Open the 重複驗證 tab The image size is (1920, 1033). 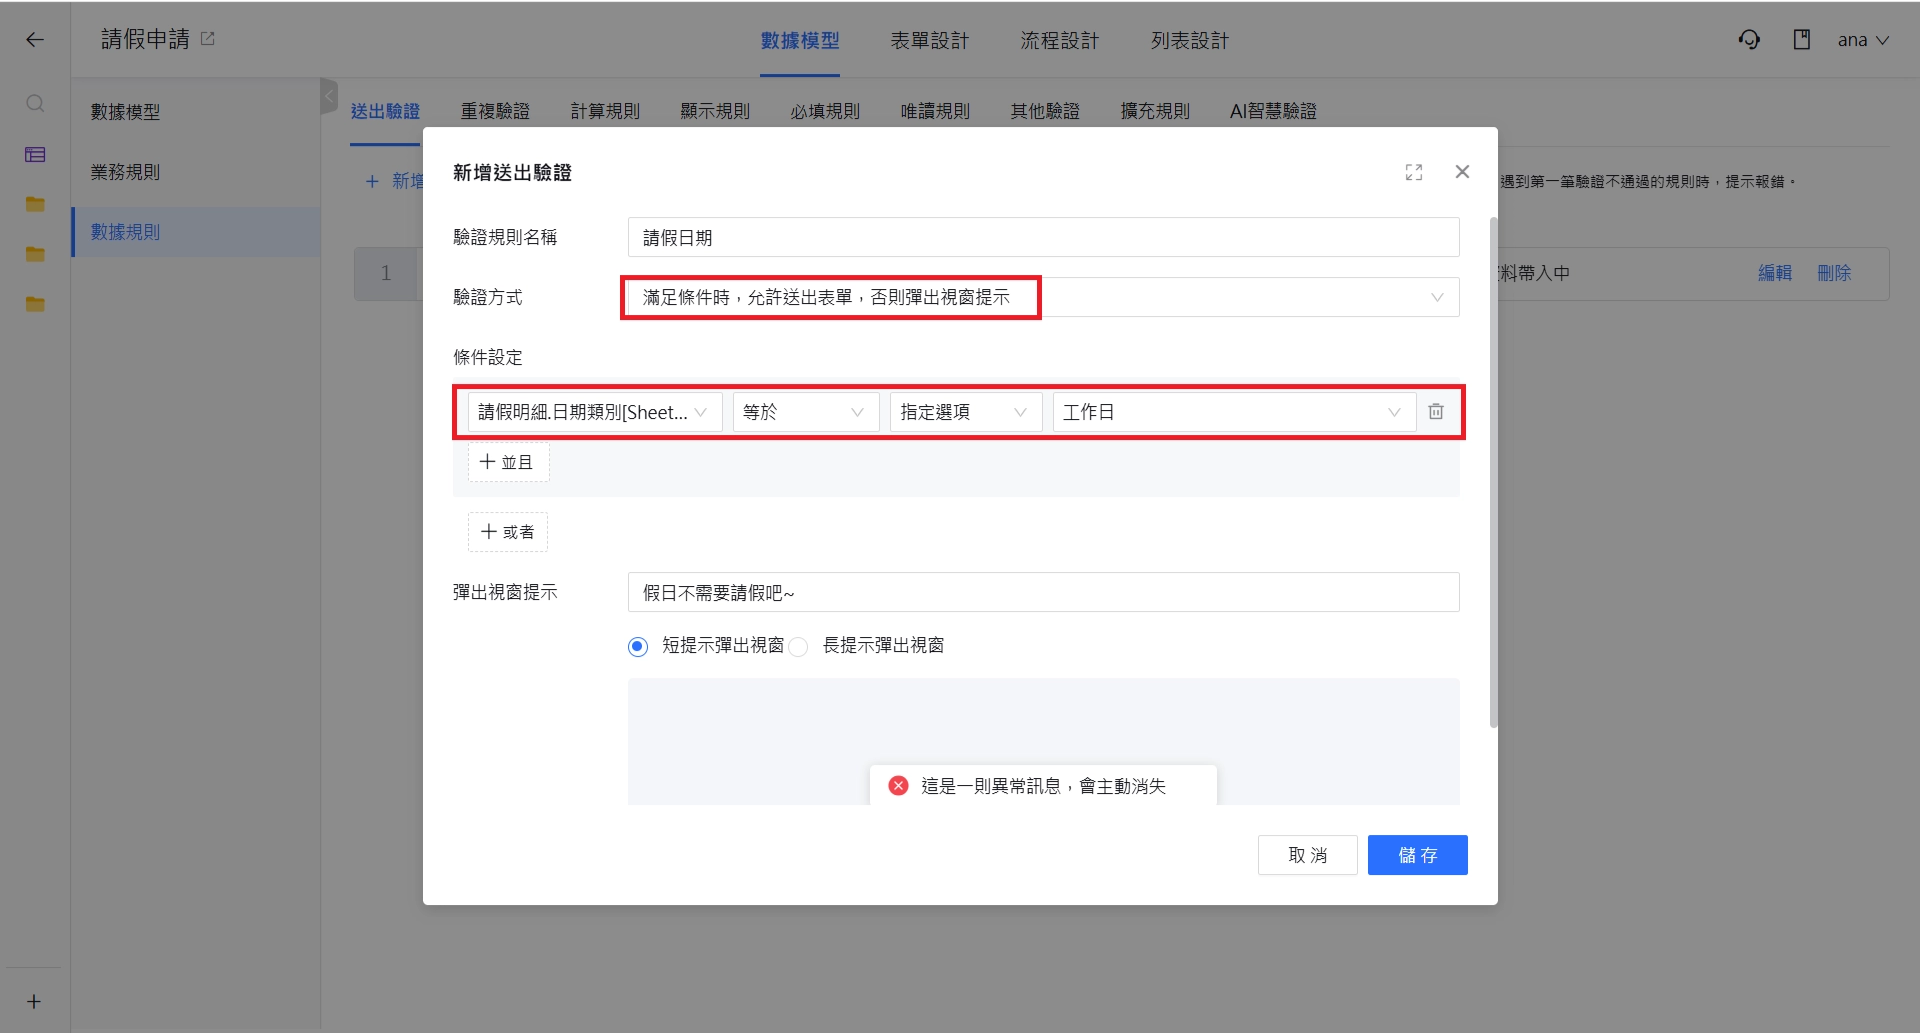click(495, 111)
